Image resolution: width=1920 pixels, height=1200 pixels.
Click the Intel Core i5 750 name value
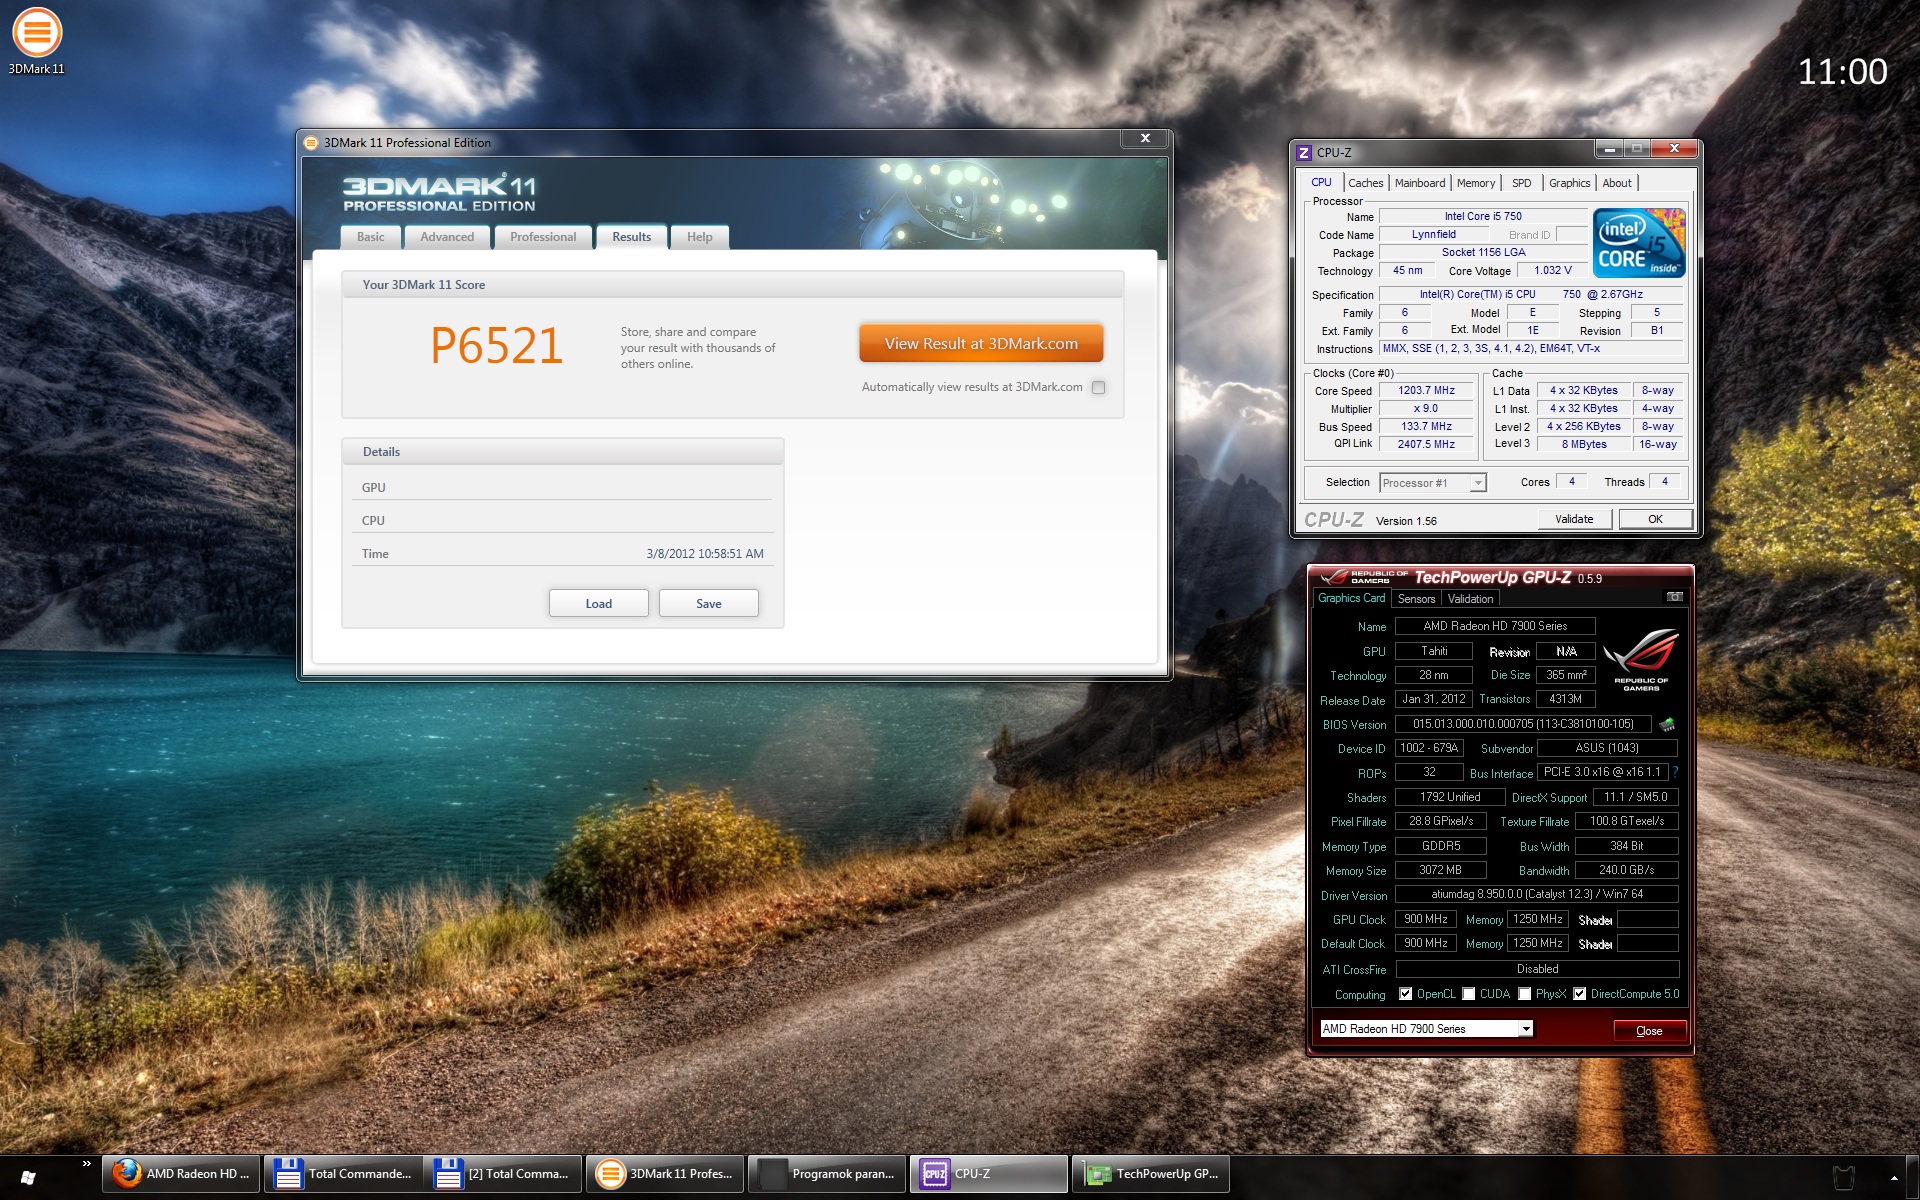click(x=1483, y=216)
